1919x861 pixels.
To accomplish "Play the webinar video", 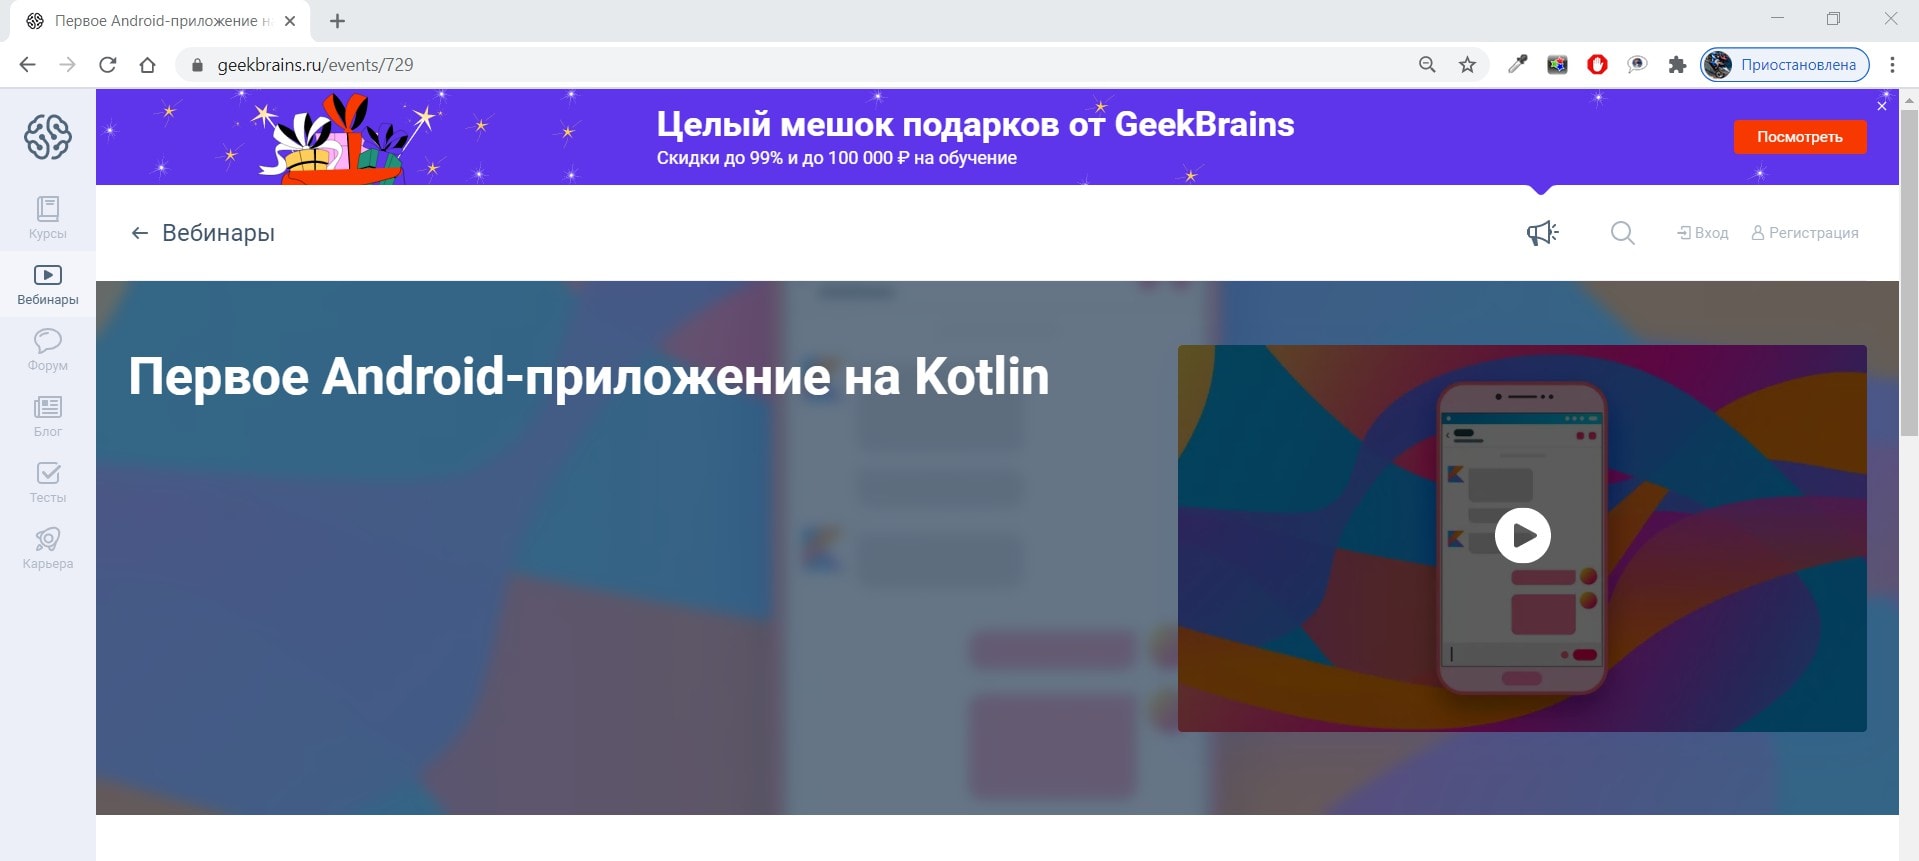I will coord(1522,535).
